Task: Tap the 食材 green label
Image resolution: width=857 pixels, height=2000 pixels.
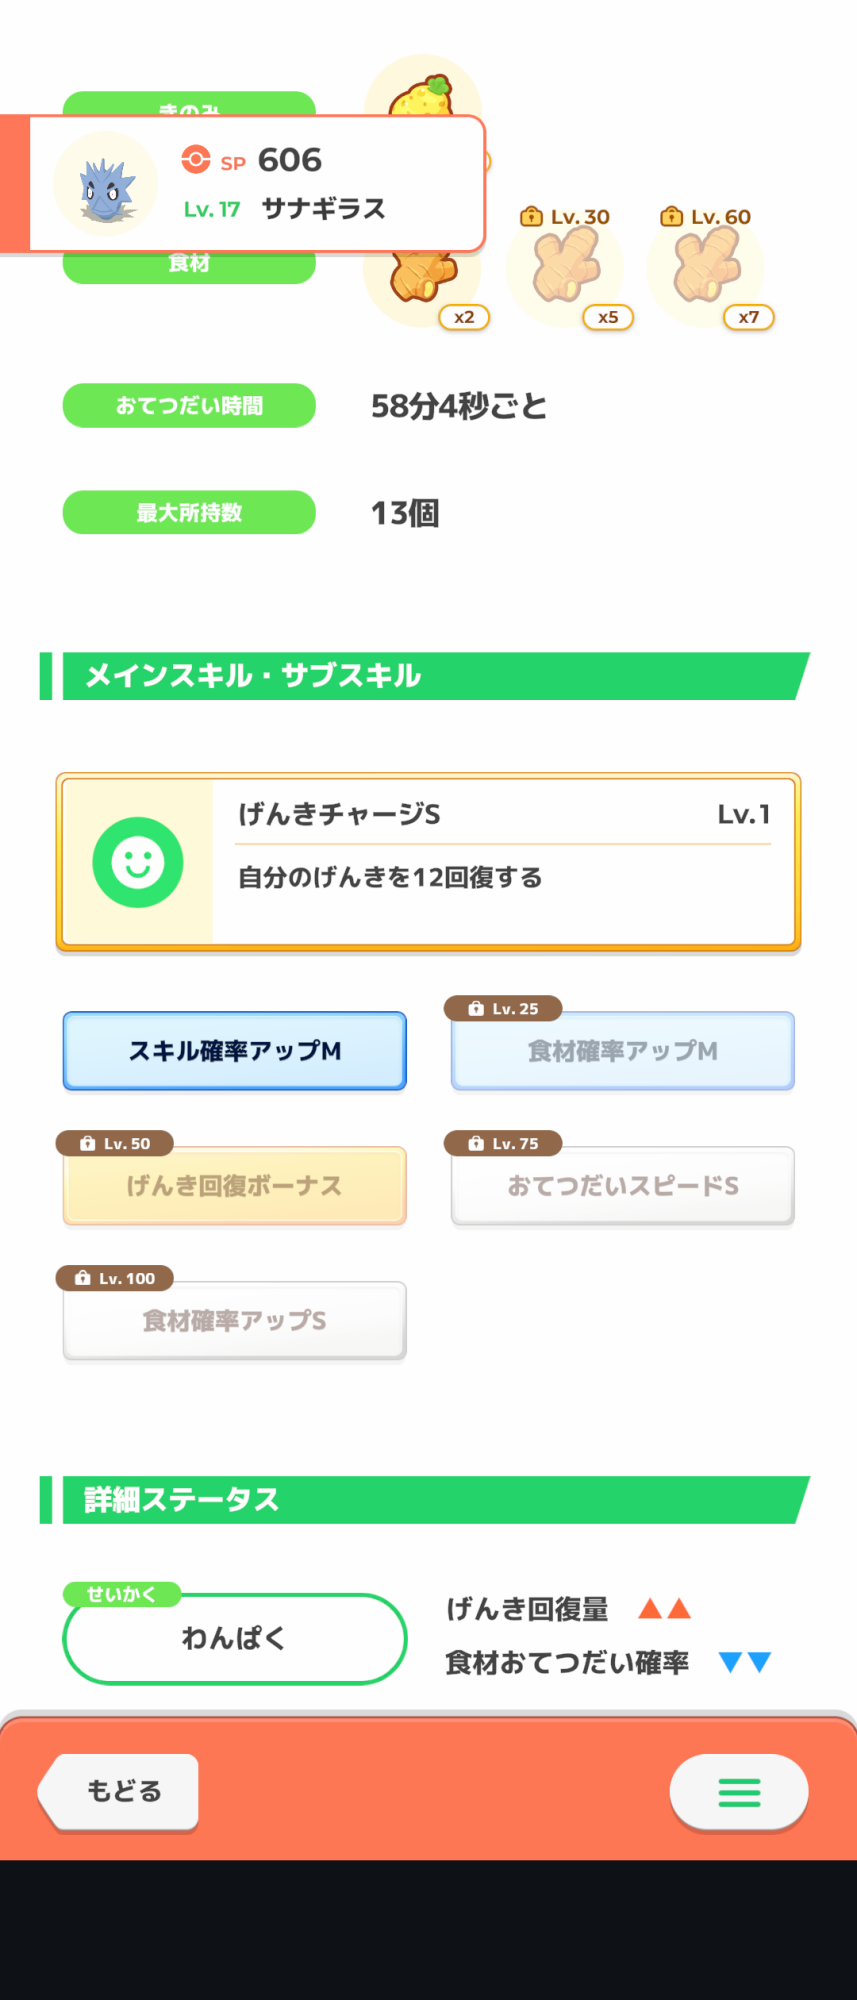Action: pos(189,267)
